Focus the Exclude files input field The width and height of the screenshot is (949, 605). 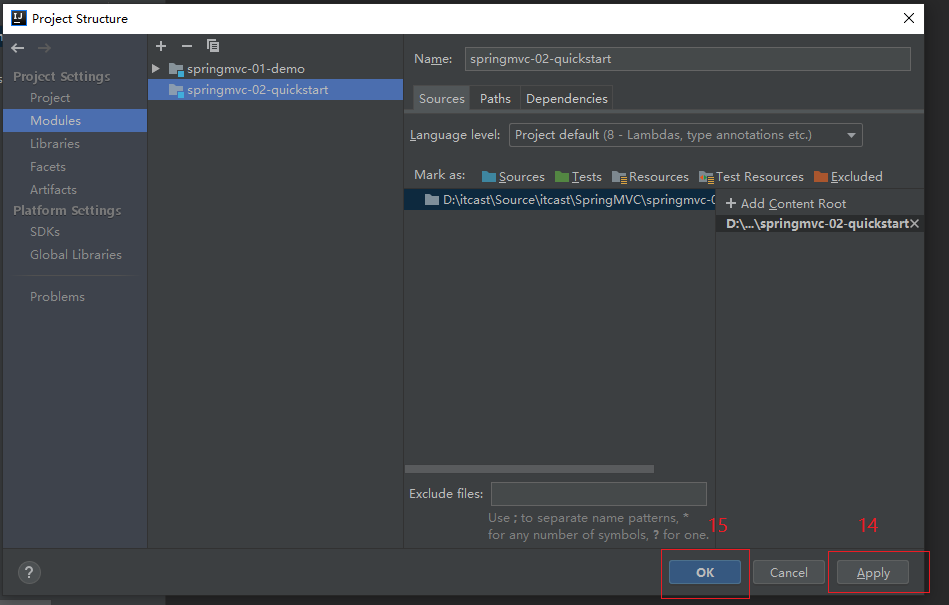click(x=598, y=494)
